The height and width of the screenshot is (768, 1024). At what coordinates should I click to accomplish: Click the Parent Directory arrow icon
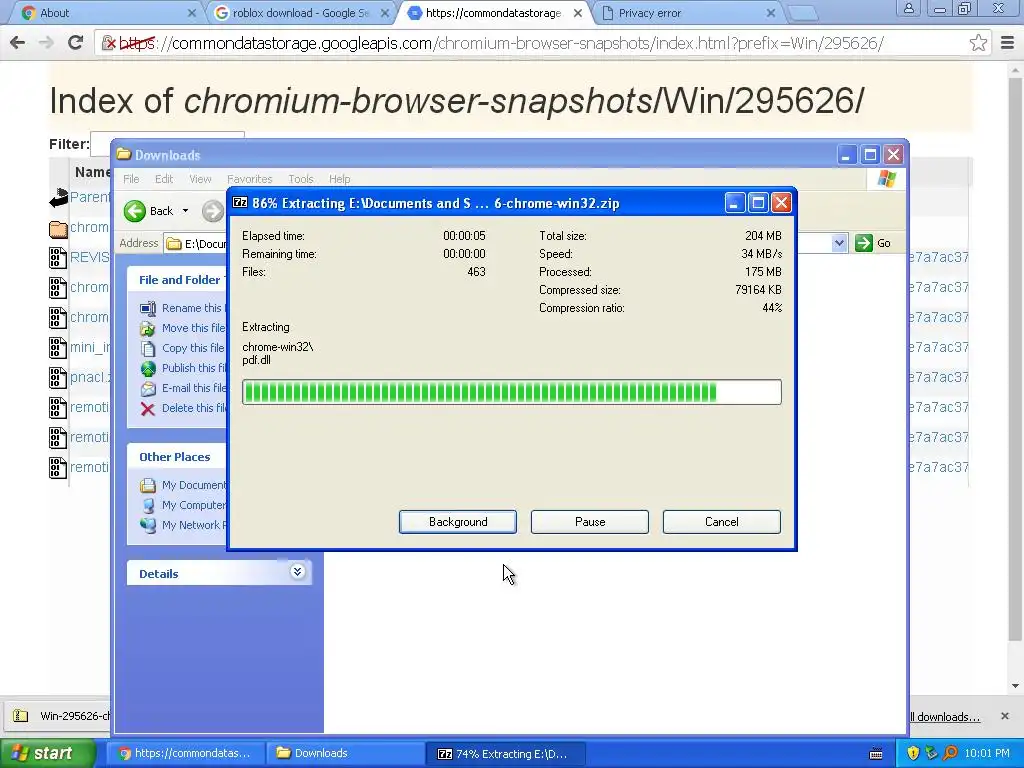58,198
